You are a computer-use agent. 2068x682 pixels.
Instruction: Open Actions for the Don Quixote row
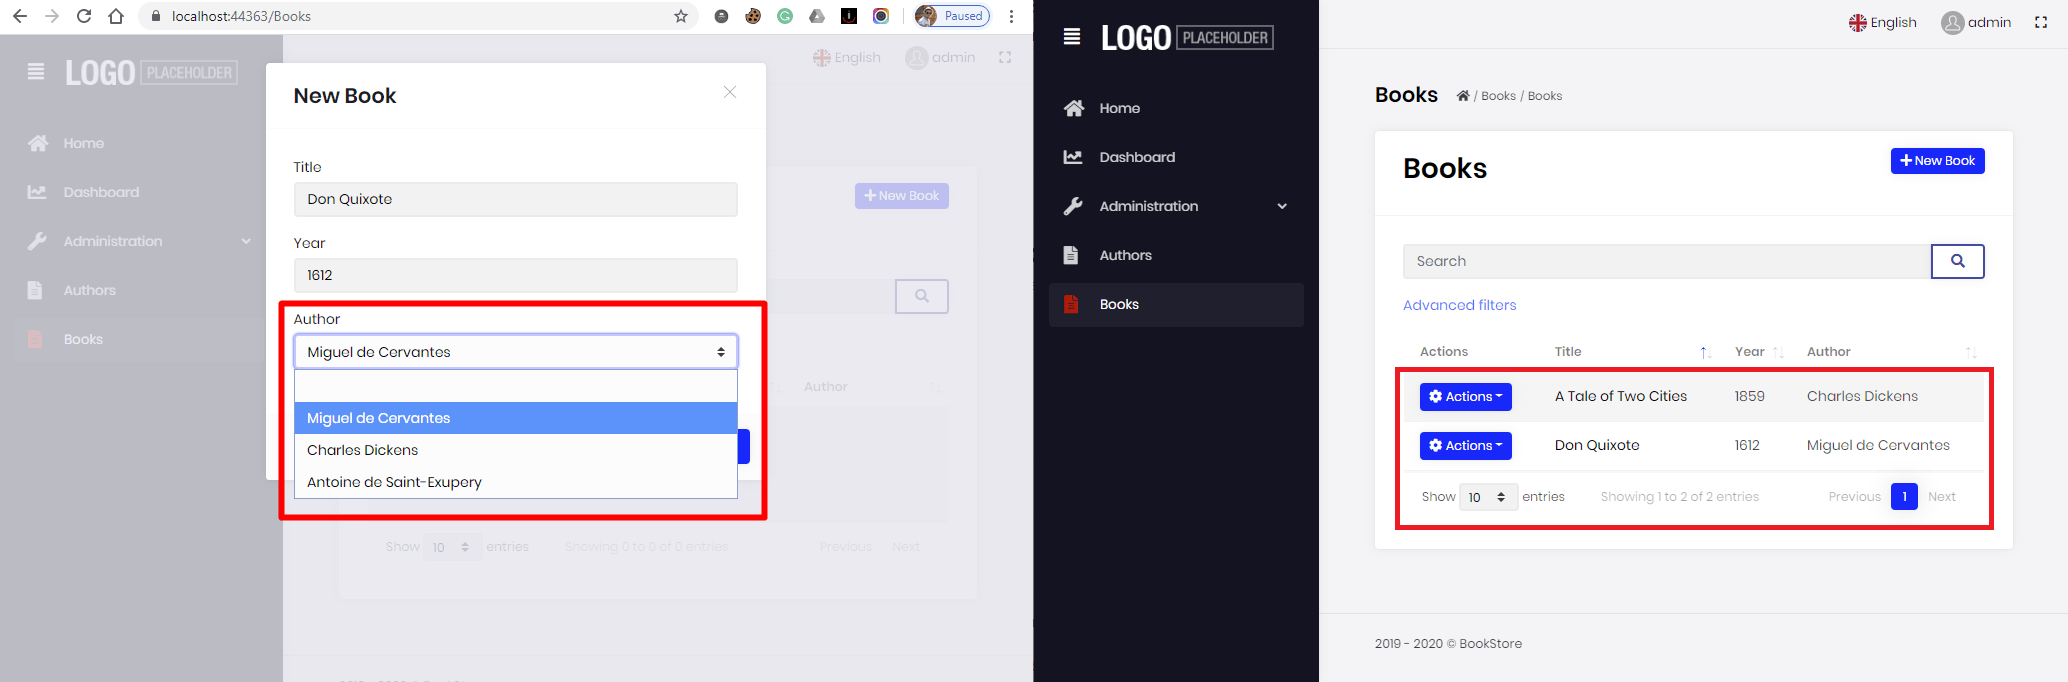(x=1466, y=446)
